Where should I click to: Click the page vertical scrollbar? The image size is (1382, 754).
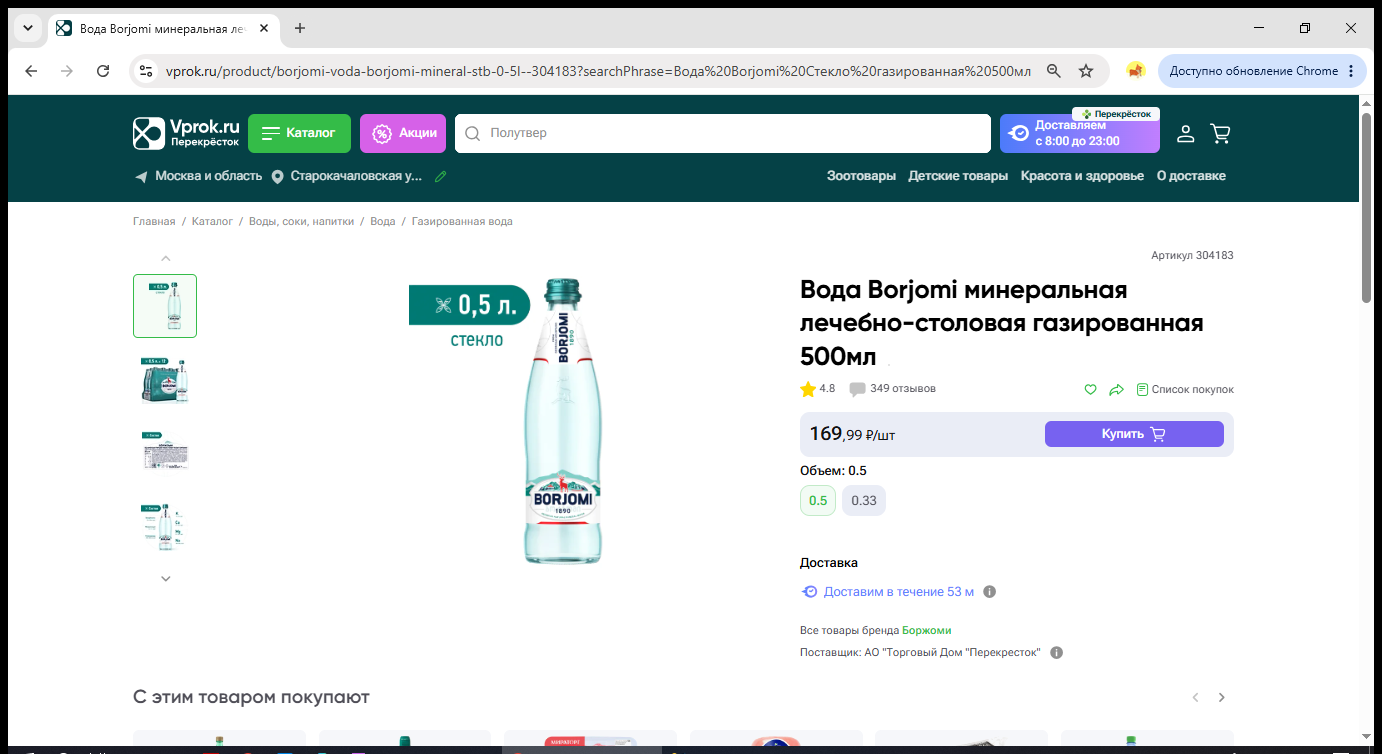pos(1367,208)
